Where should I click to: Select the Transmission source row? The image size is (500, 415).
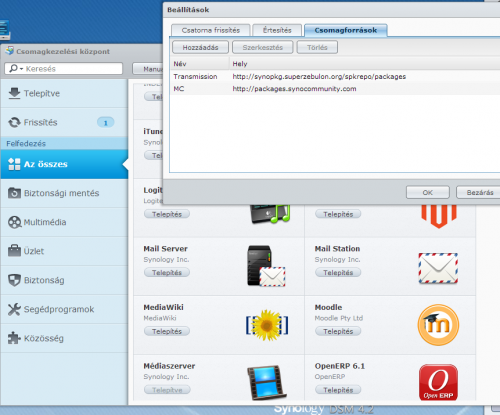(335, 77)
